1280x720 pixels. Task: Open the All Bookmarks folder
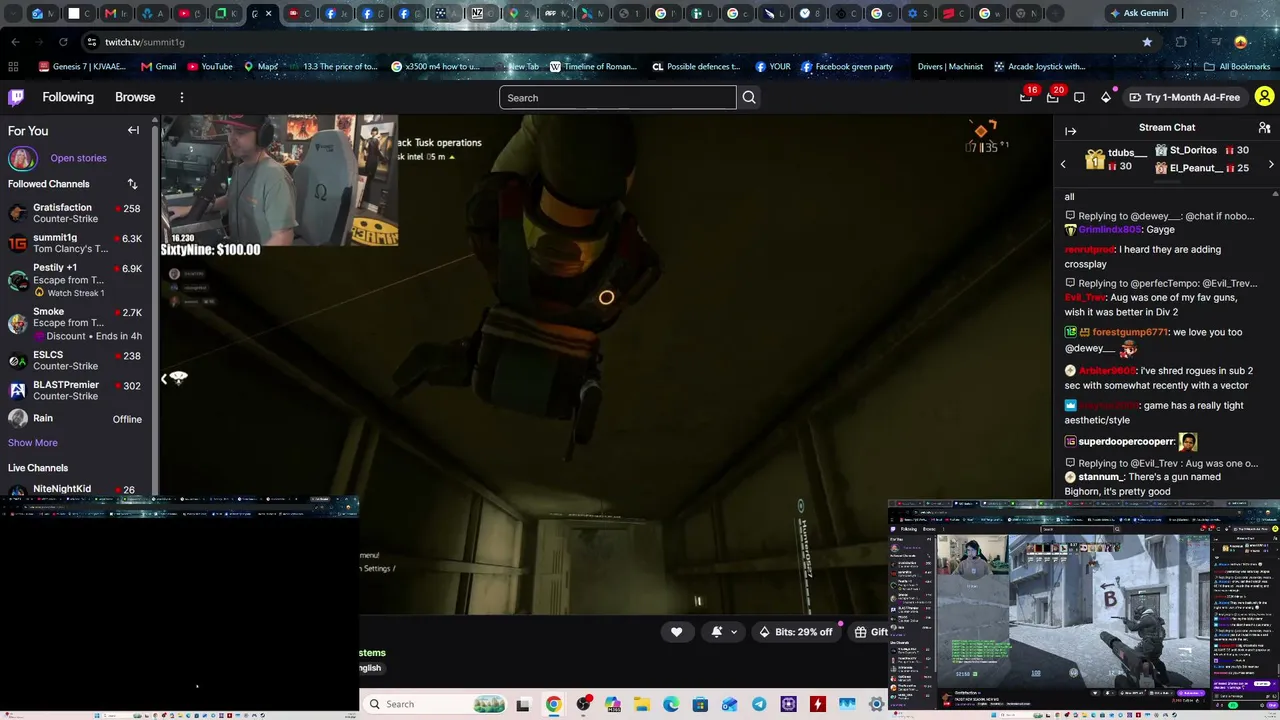point(1237,67)
